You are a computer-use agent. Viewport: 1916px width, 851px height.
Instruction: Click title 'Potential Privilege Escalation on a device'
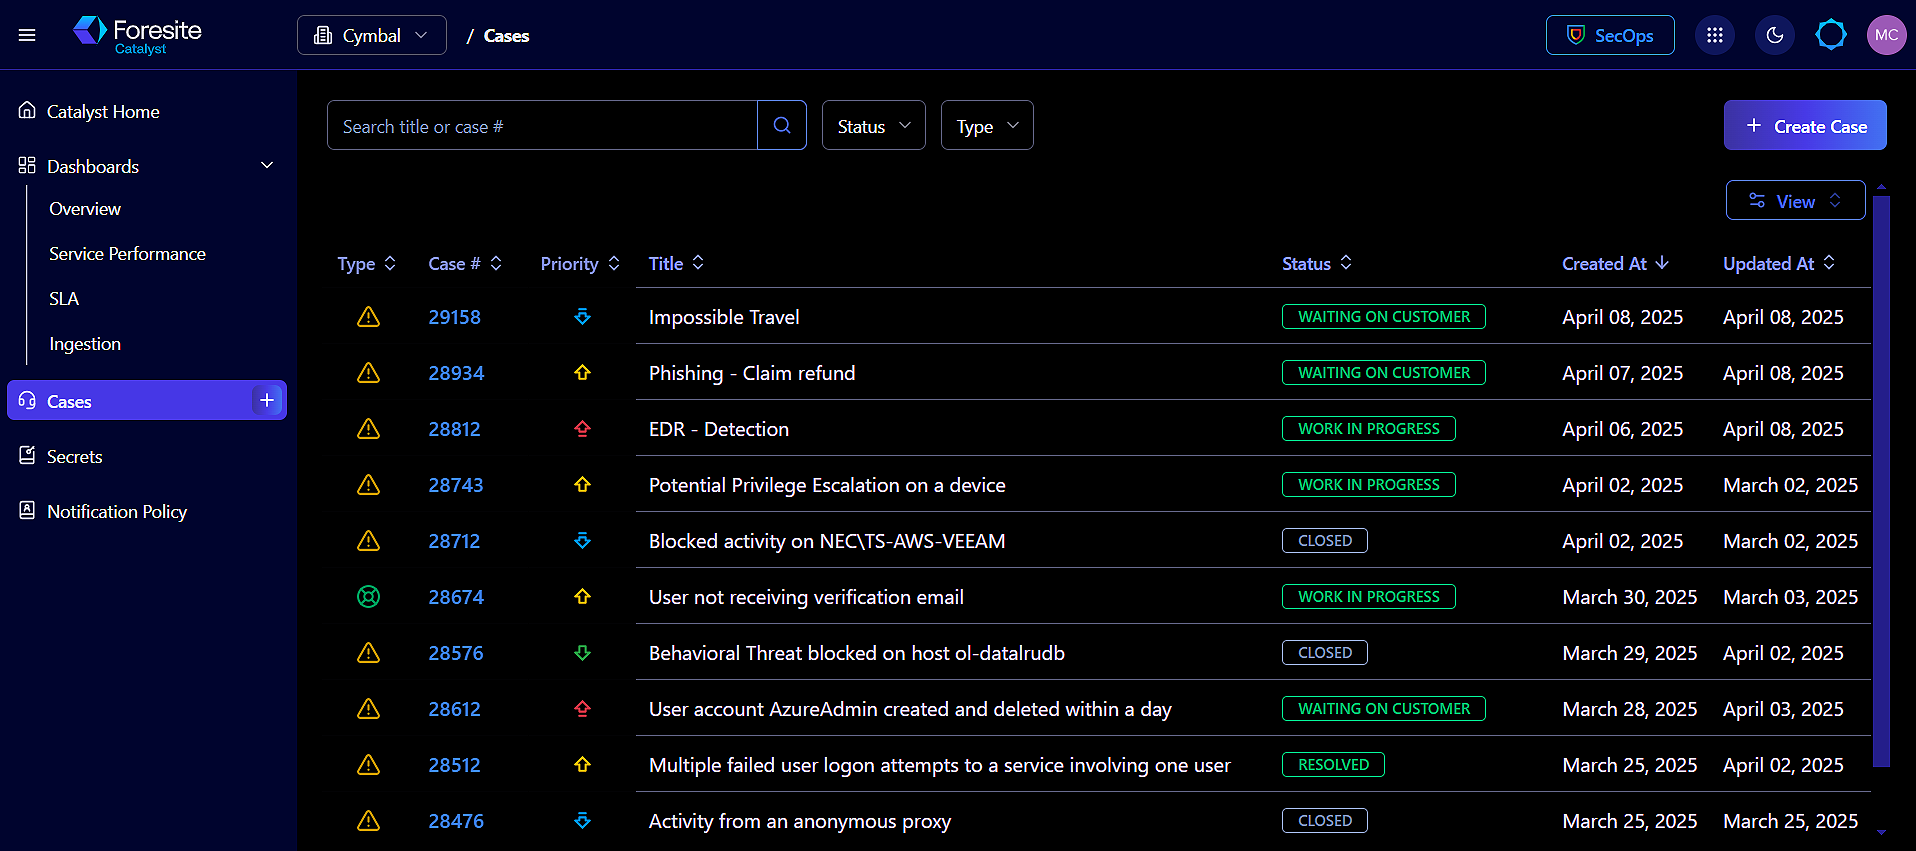(827, 485)
